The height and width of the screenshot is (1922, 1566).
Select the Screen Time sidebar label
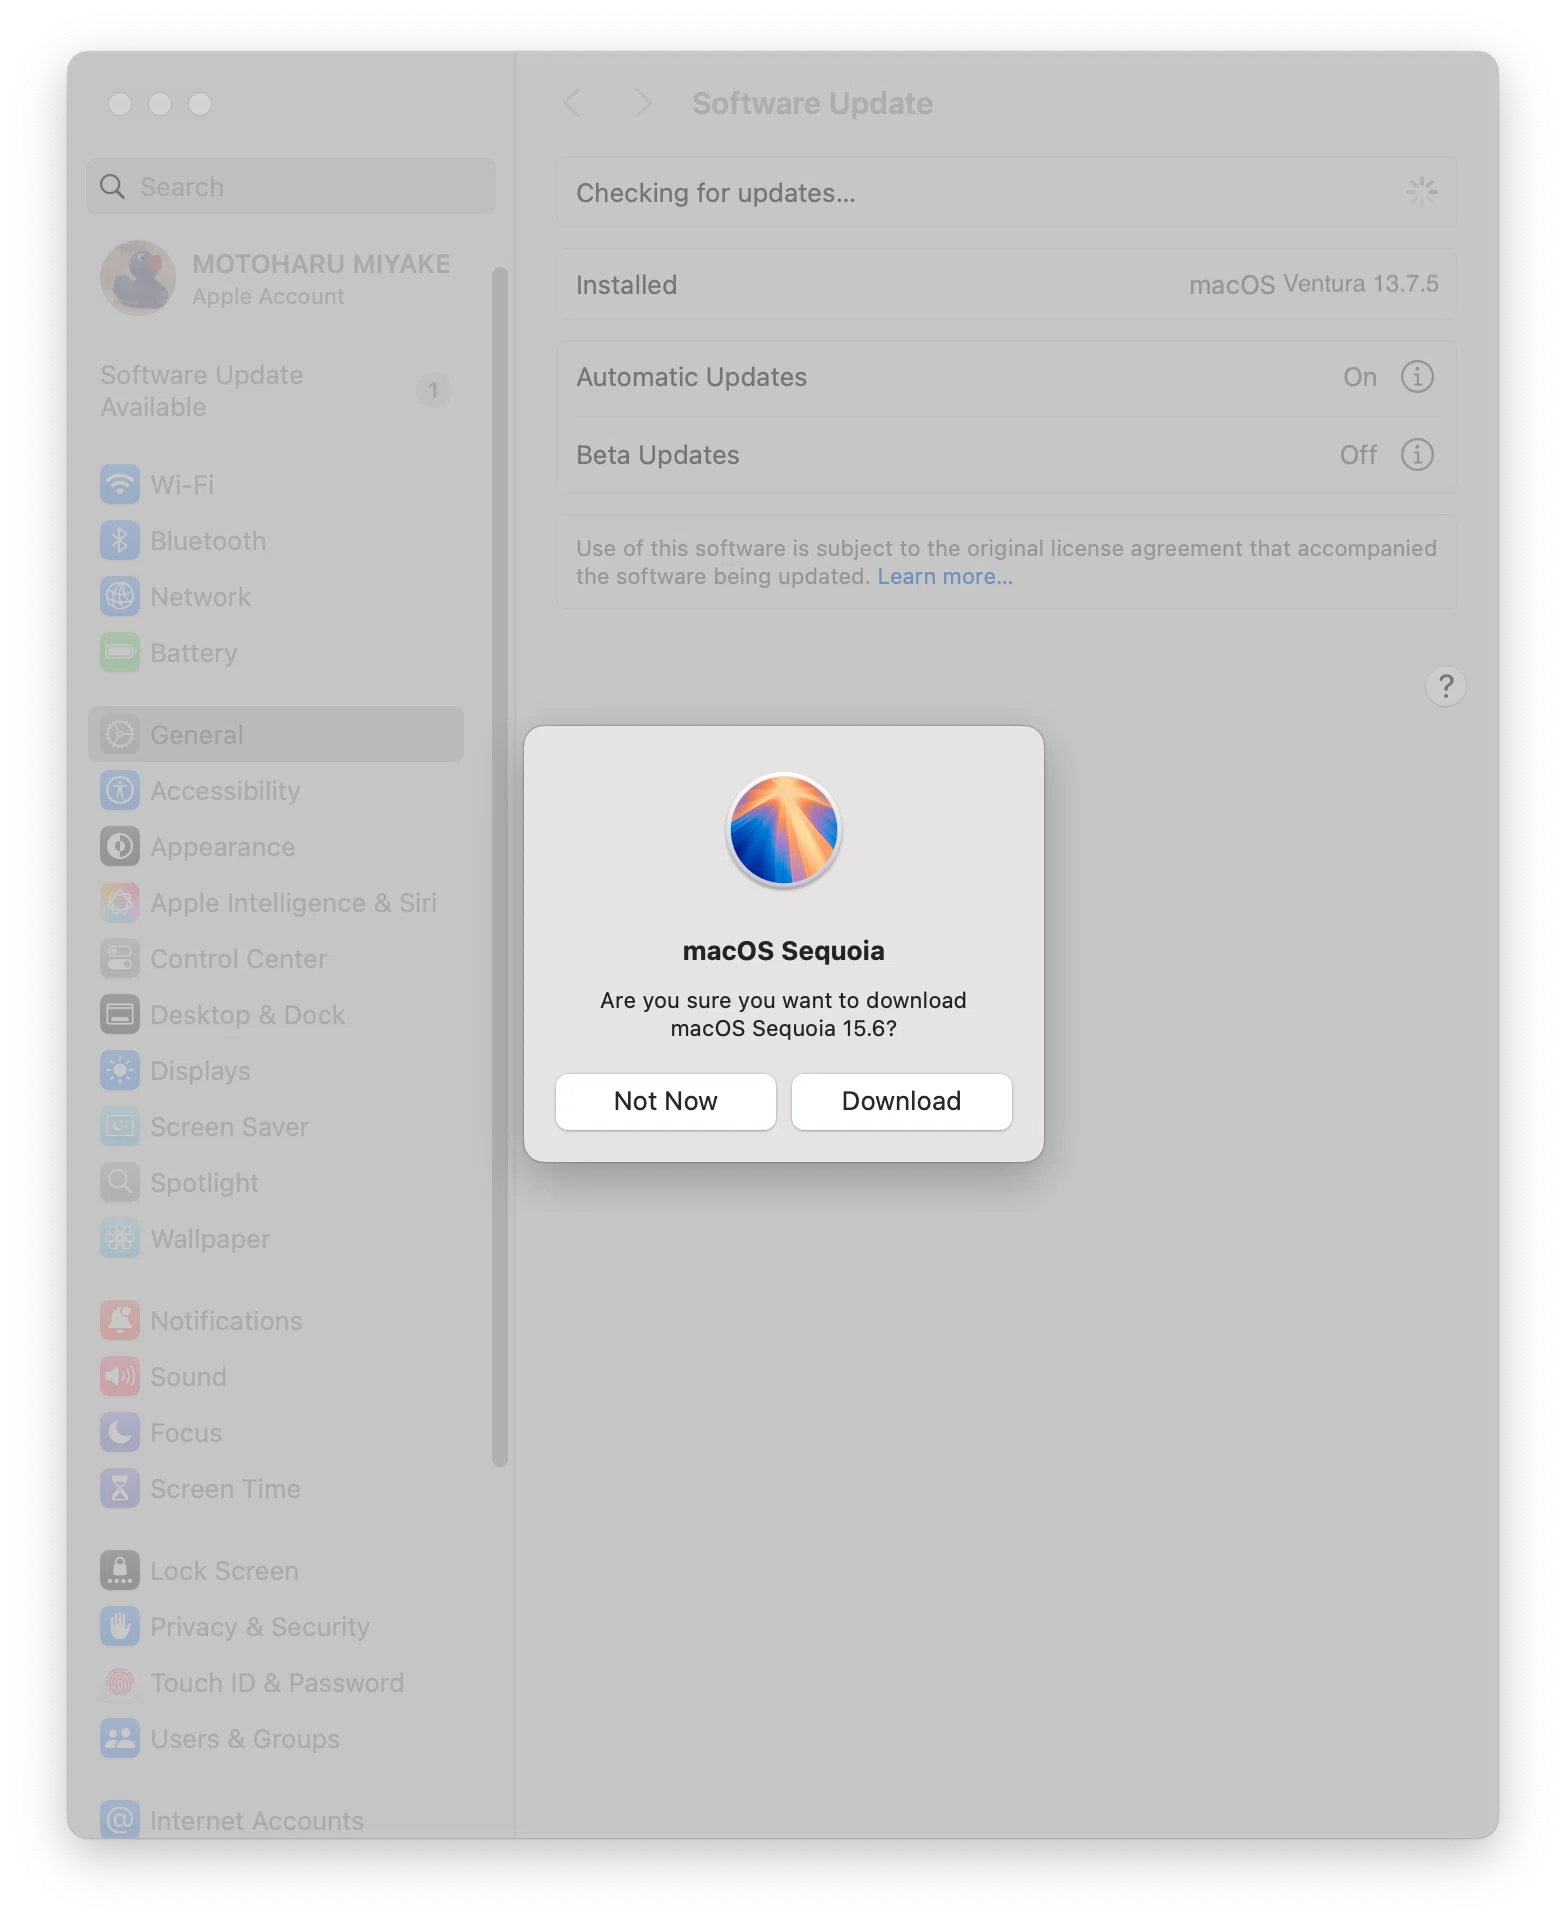pyautogui.click(x=225, y=1489)
